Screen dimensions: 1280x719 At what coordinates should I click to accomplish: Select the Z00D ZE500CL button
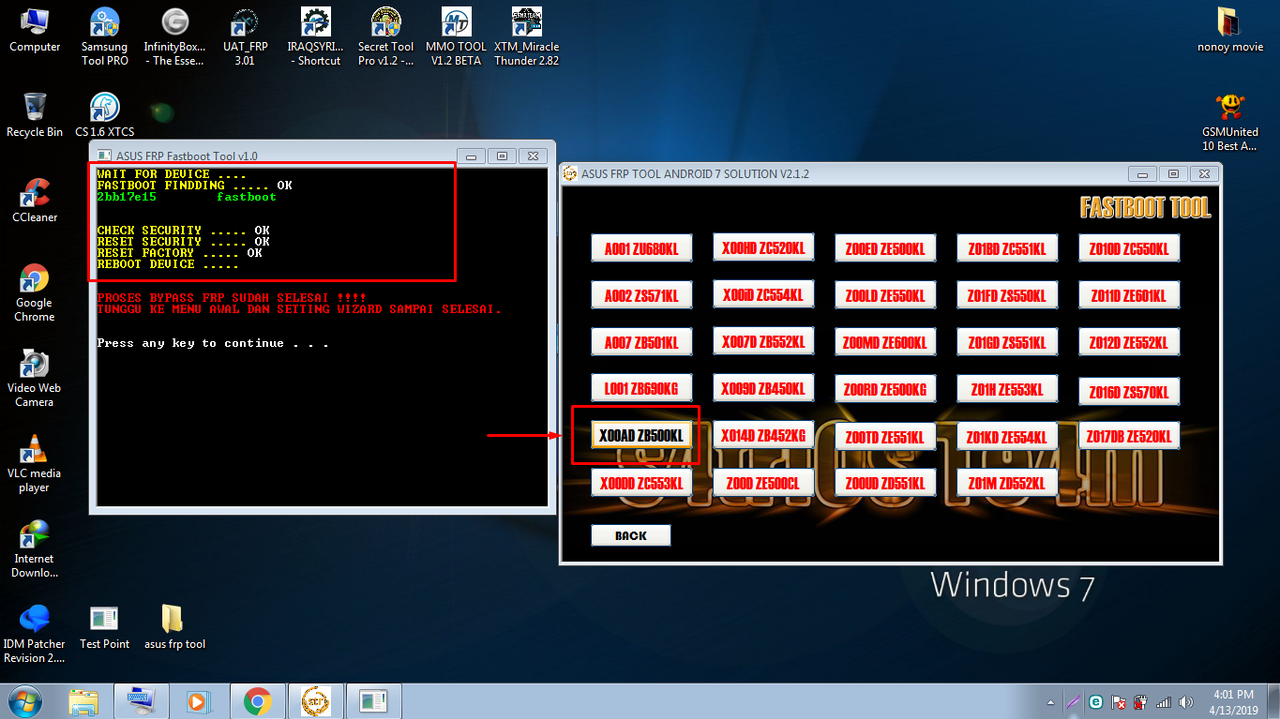point(763,483)
